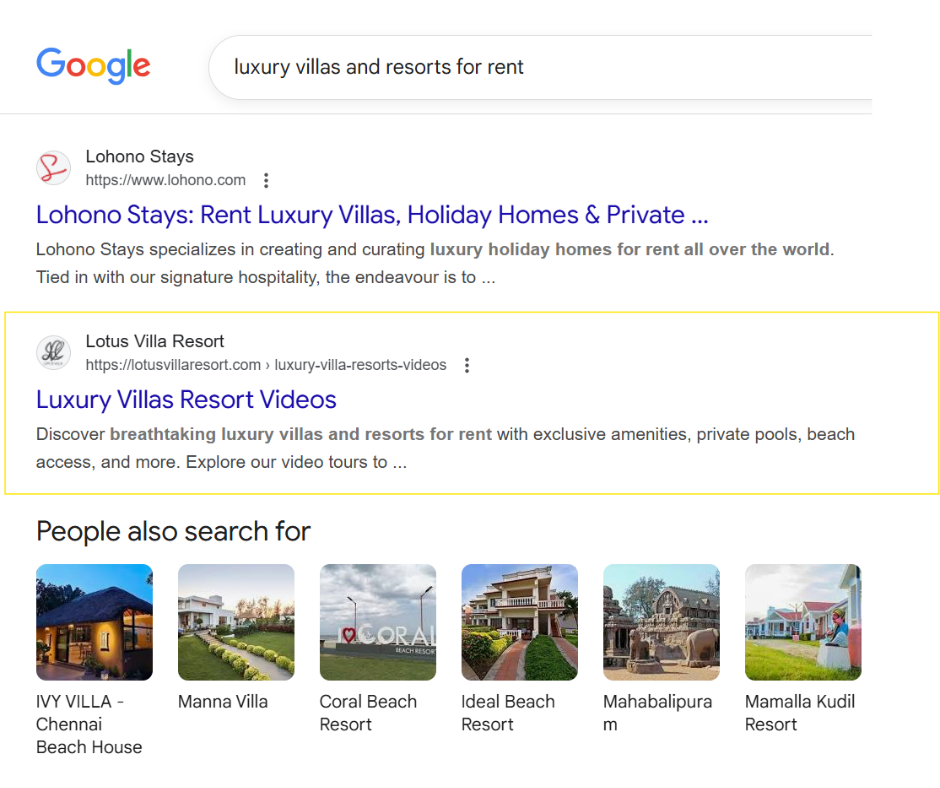Click the search box with the villa query
The height and width of the screenshot is (788, 940).
tap(540, 67)
